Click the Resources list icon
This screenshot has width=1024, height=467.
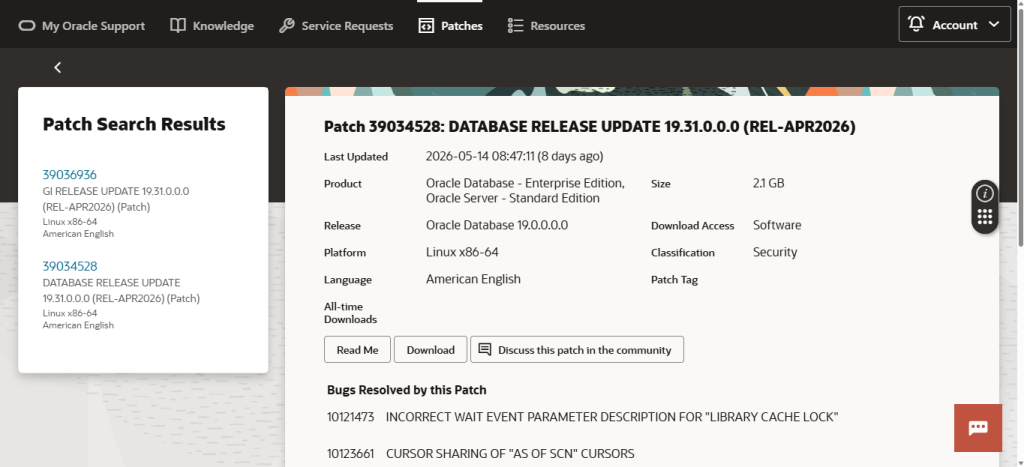pyautogui.click(x=516, y=25)
